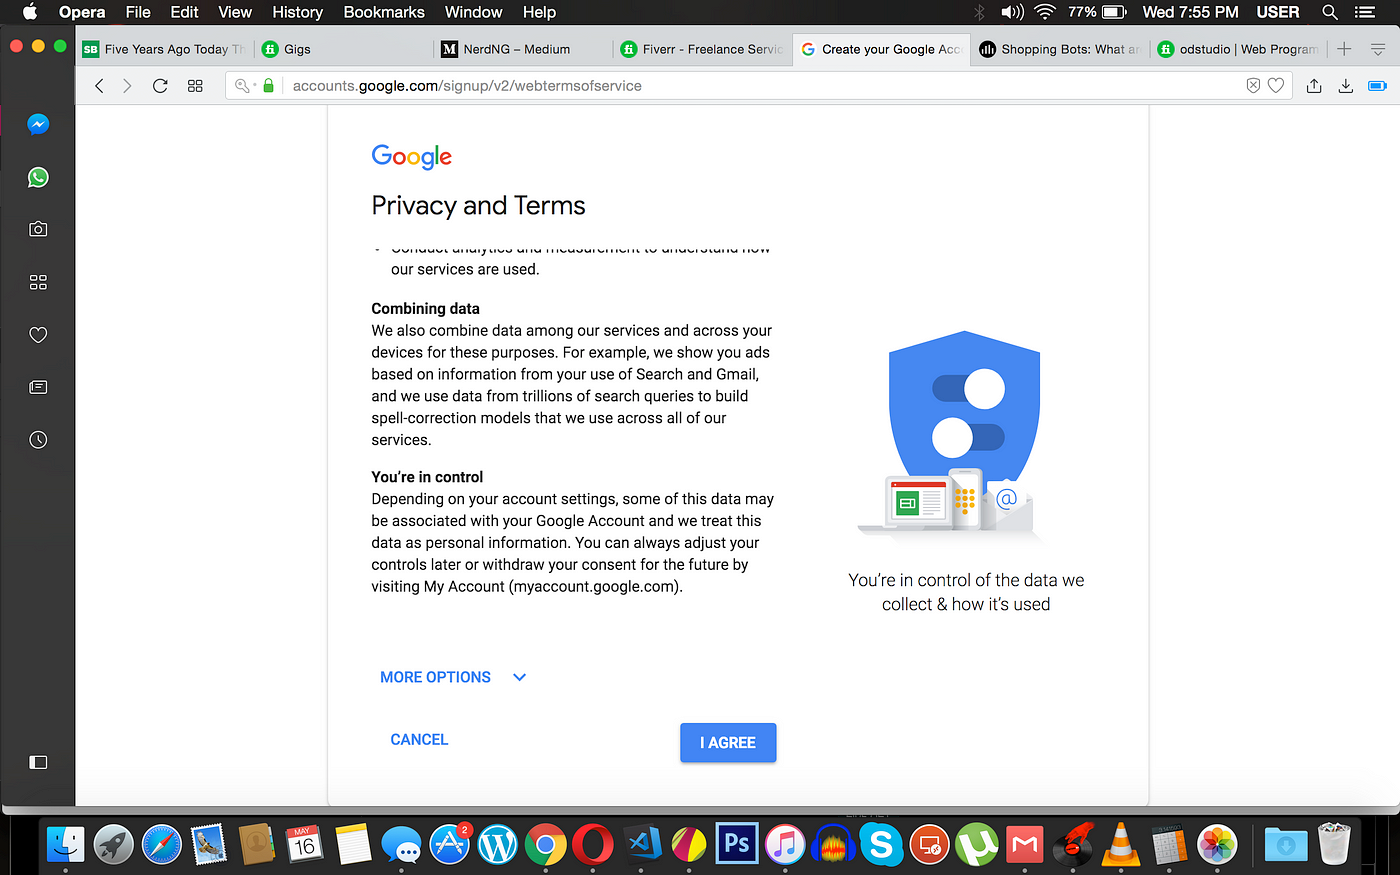
Task: Reload the current page
Action: coord(160,86)
